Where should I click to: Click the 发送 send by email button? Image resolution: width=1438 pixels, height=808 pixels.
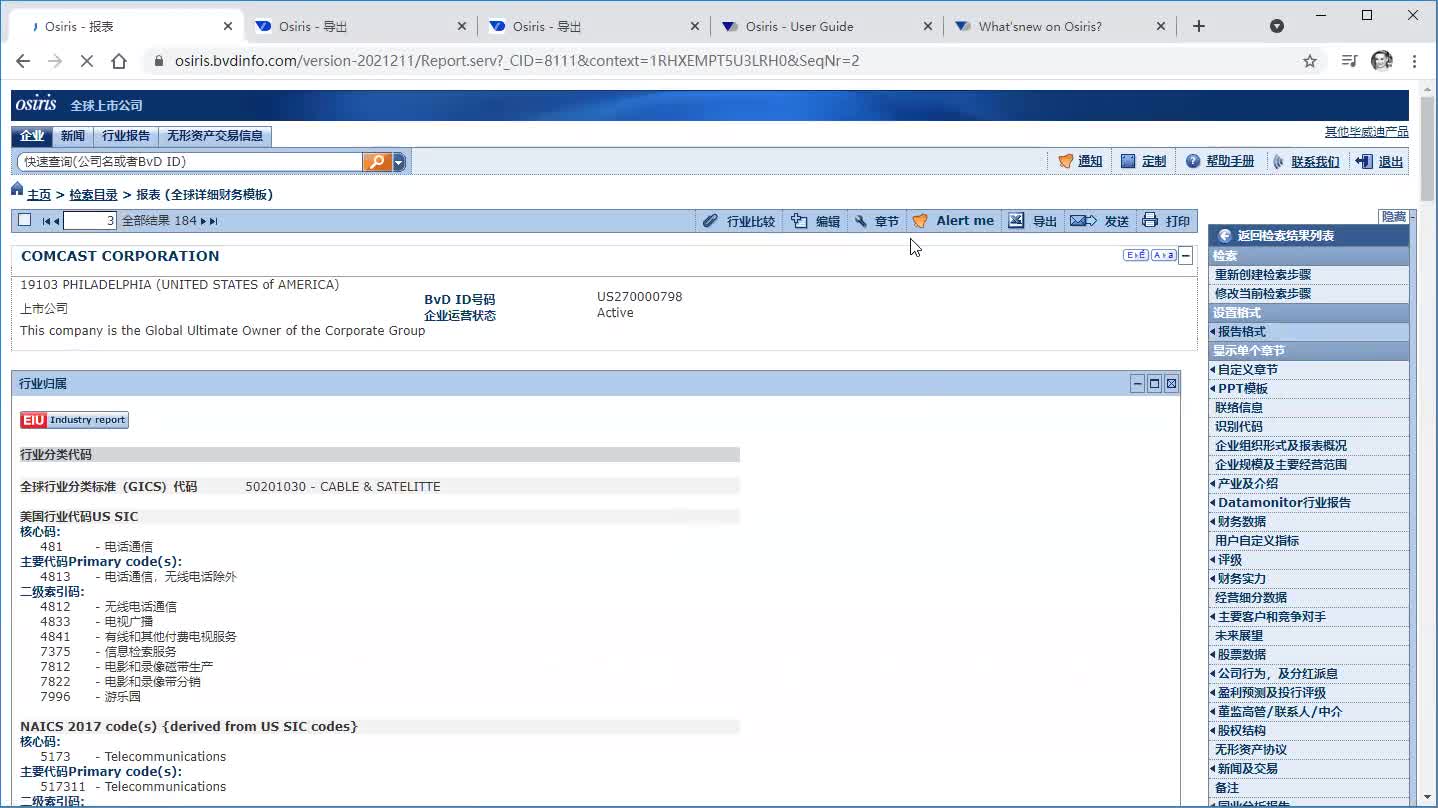tap(1099, 221)
